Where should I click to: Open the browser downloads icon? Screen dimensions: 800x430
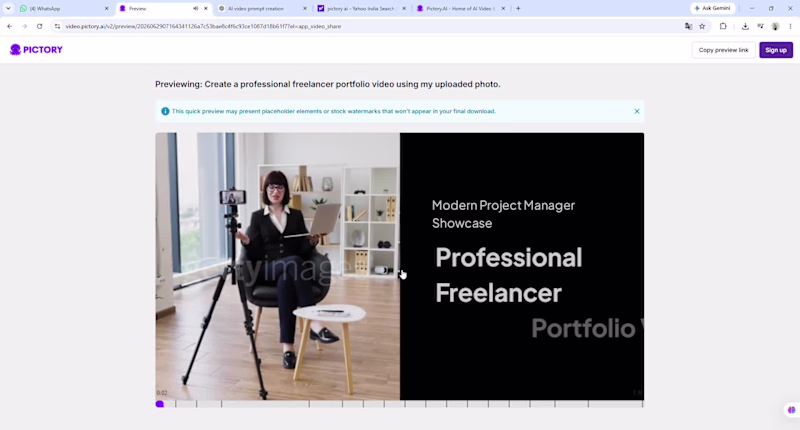(x=745, y=26)
